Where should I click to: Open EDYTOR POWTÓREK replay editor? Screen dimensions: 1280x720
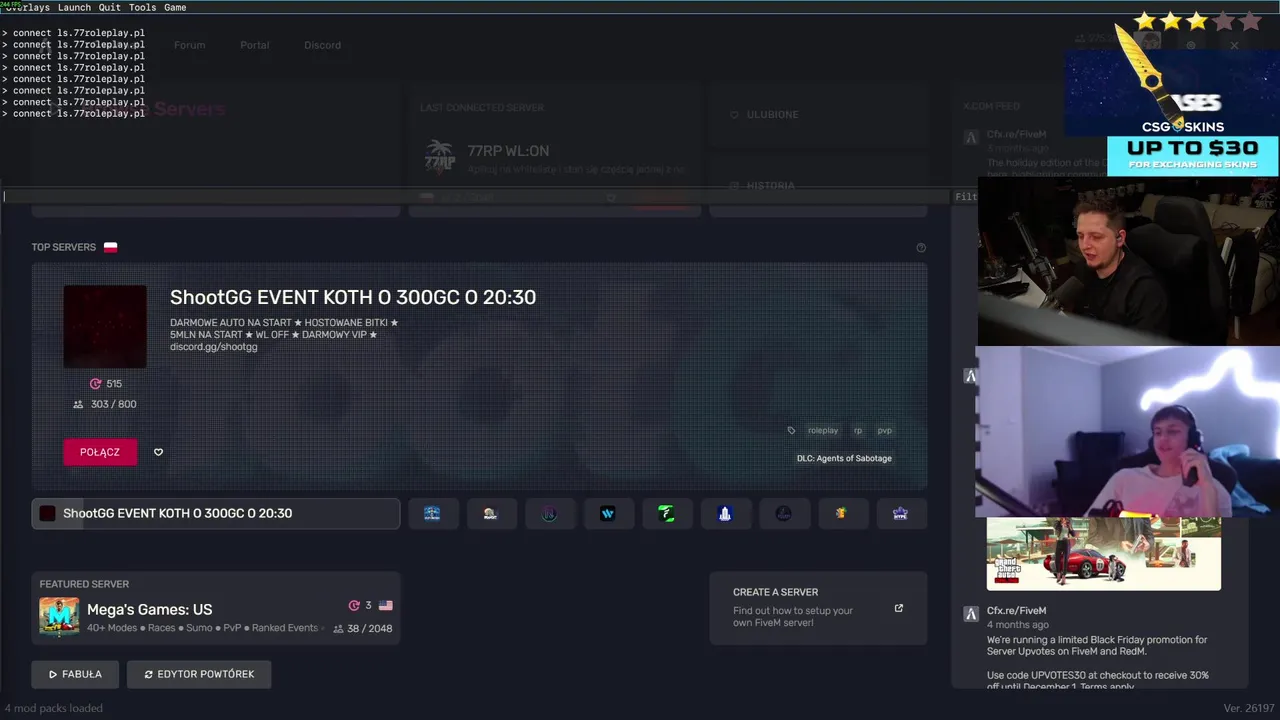pos(199,674)
